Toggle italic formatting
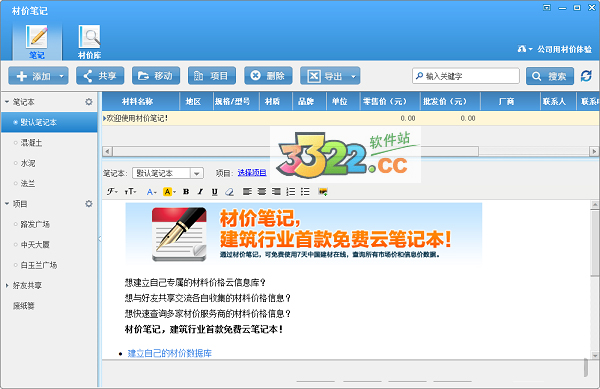The height and width of the screenshot is (389, 600). coord(200,192)
